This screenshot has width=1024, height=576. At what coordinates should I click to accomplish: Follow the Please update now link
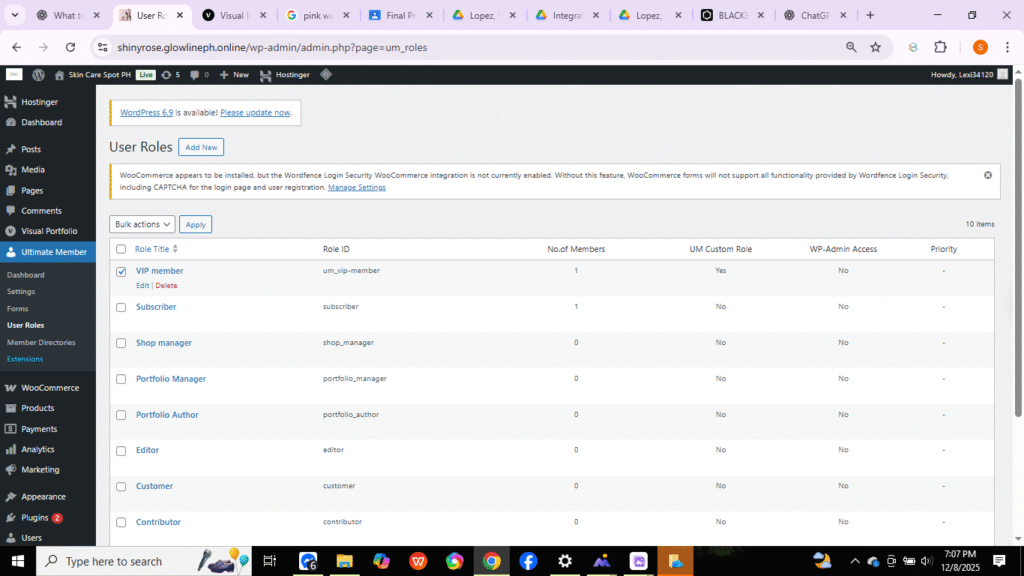255,112
